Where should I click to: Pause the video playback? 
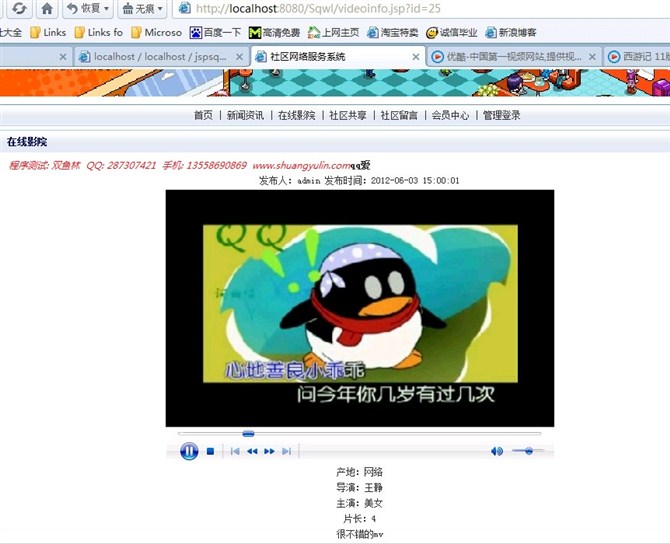[x=189, y=451]
